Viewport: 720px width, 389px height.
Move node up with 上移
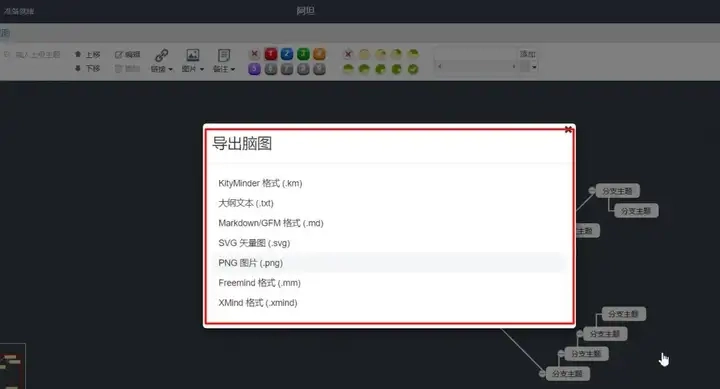click(87, 54)
